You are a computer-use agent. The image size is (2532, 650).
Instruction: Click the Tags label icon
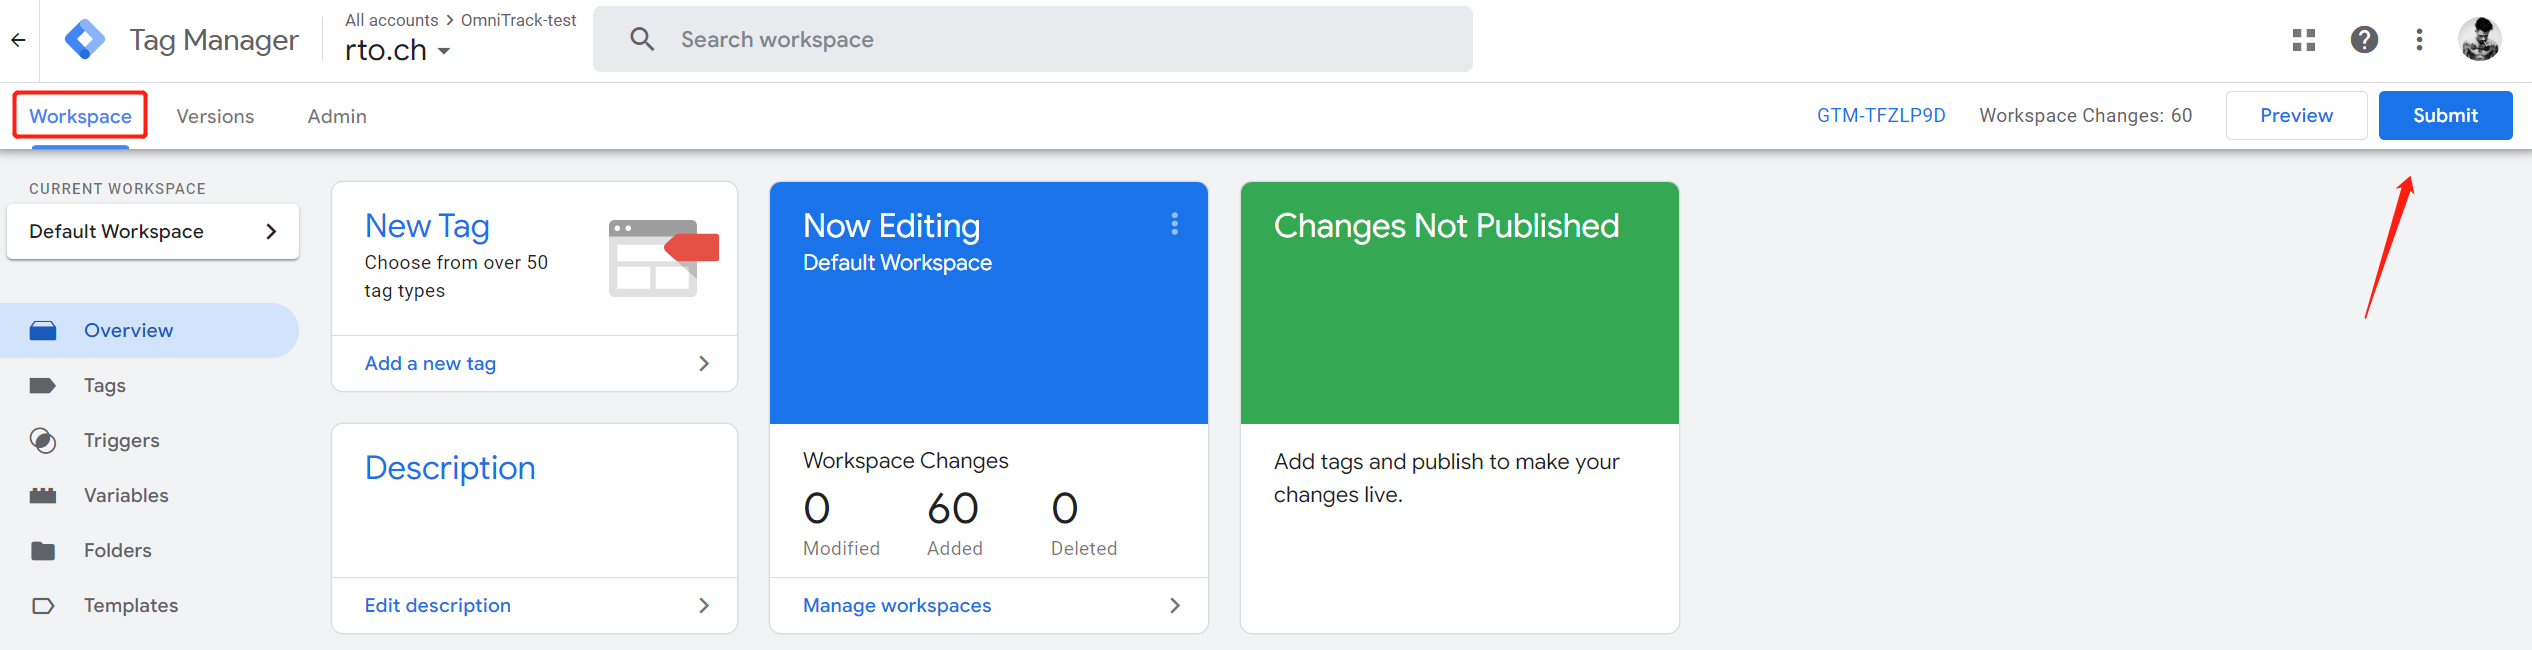pos(43,386)
